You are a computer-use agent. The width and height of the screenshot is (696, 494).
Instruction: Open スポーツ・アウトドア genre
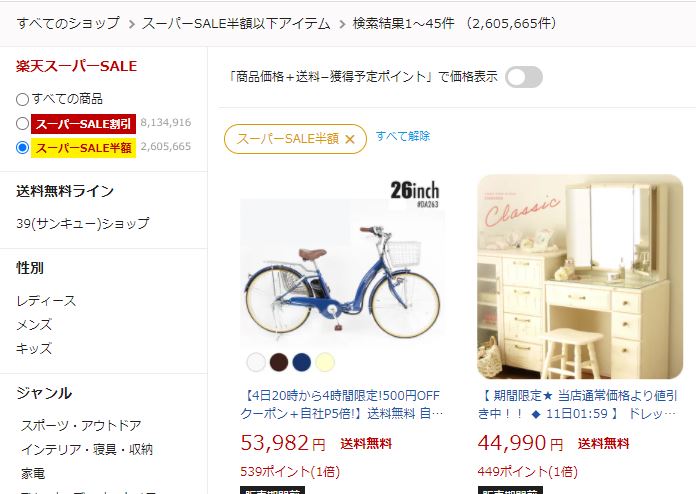81,426
